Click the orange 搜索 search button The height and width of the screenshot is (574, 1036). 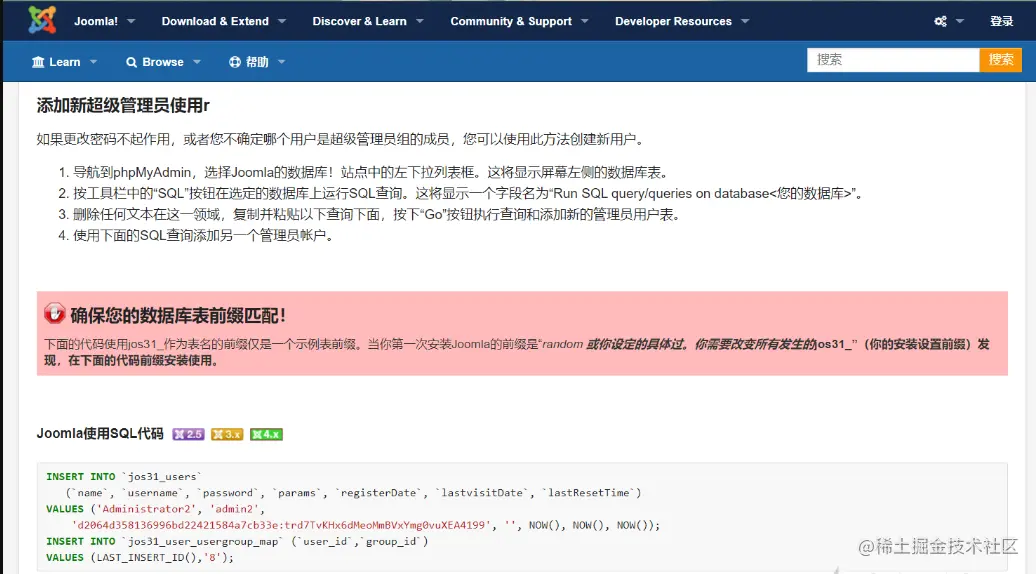click(x=1000, y=59)
